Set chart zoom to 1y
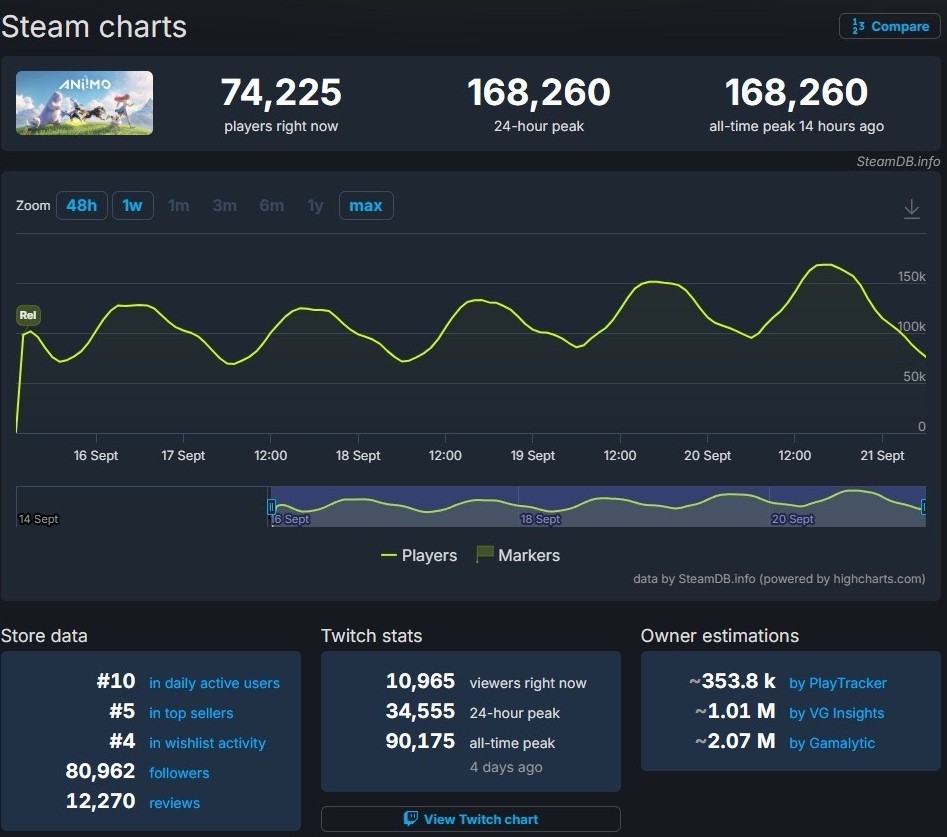 click(x=315, y=205)
